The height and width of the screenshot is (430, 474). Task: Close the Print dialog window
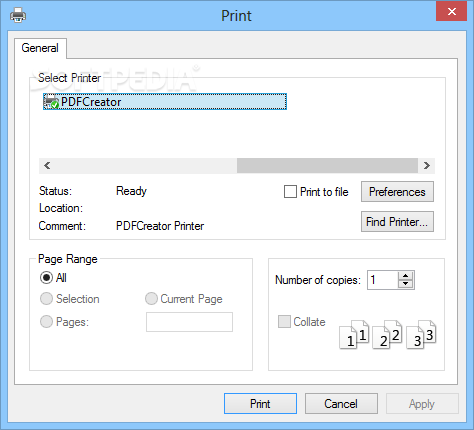coord(451,12)
